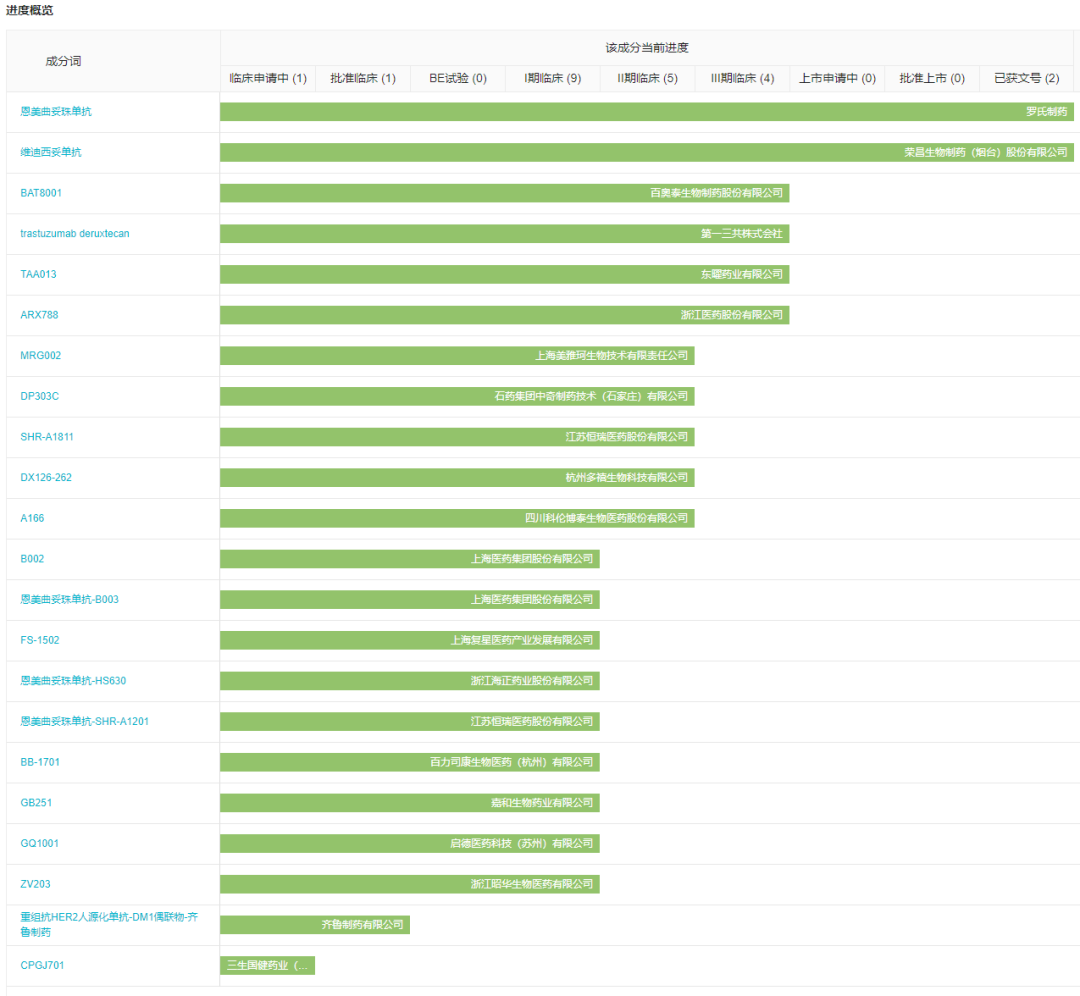The width and height of the screenshot is (1080, 996).
Task: Open the 恩美曲妥珠单抗 ingredient link
Action: 56,112
